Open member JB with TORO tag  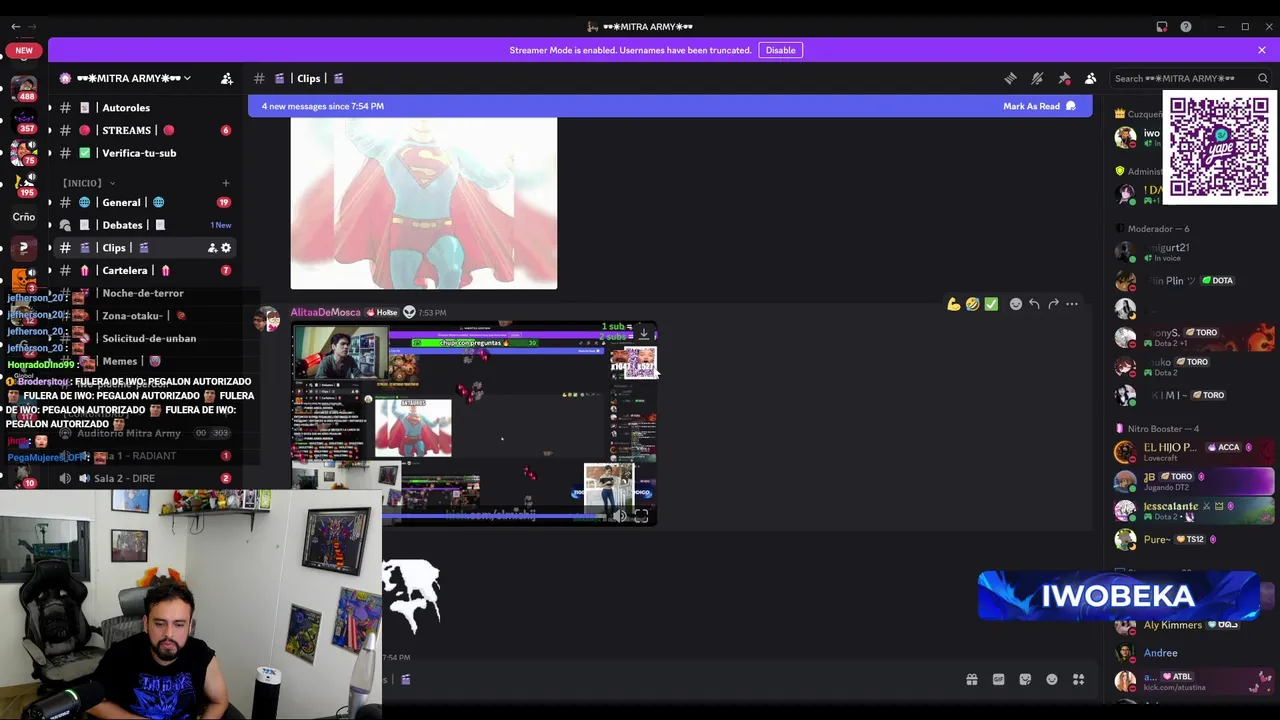[1190, 481]
